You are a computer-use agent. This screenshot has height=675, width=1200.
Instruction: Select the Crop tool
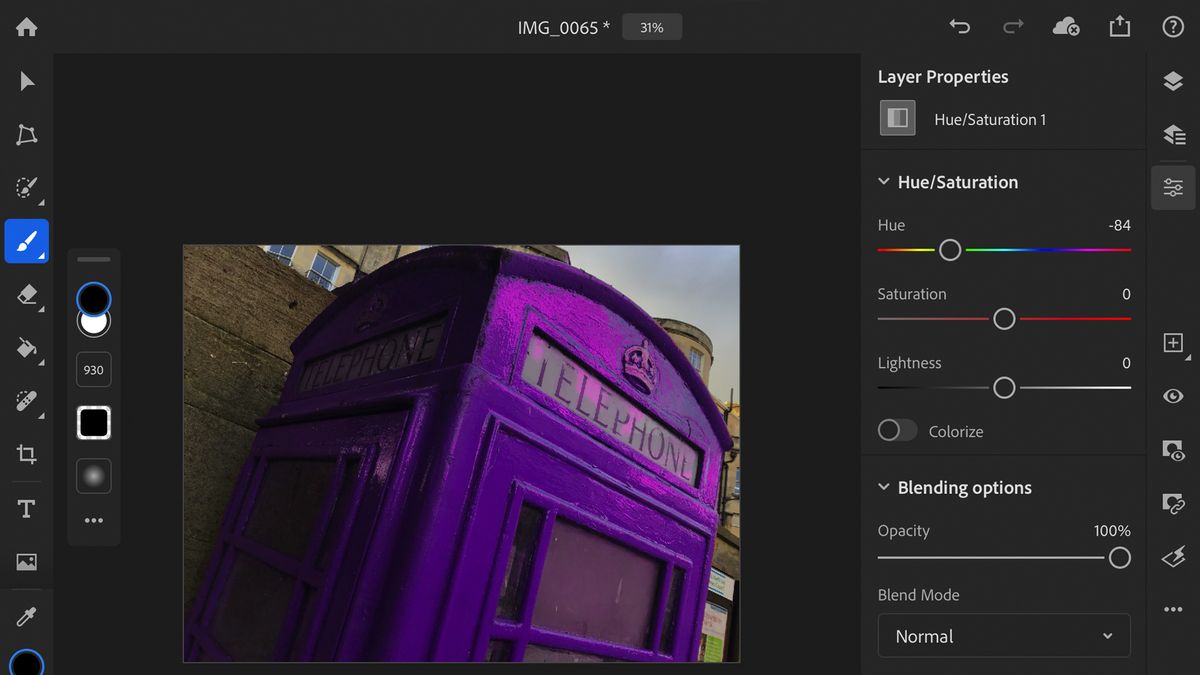click(x=26, y=454)
